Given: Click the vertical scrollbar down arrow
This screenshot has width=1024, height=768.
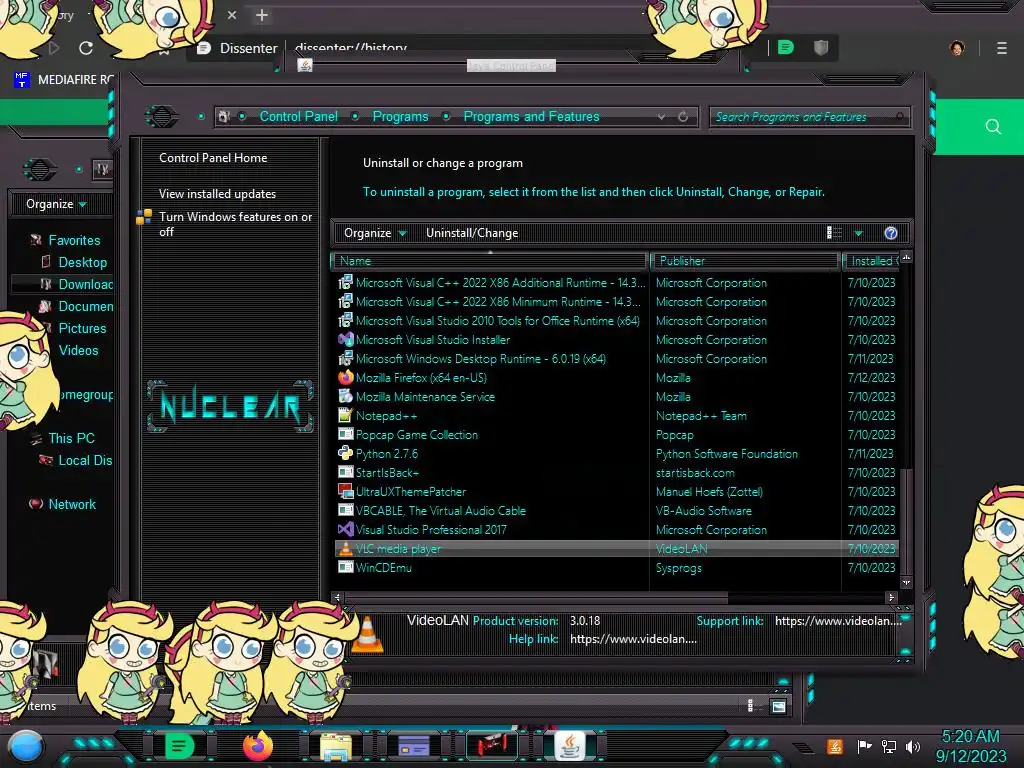Looking at the screenshot, I should click(906, 582).
